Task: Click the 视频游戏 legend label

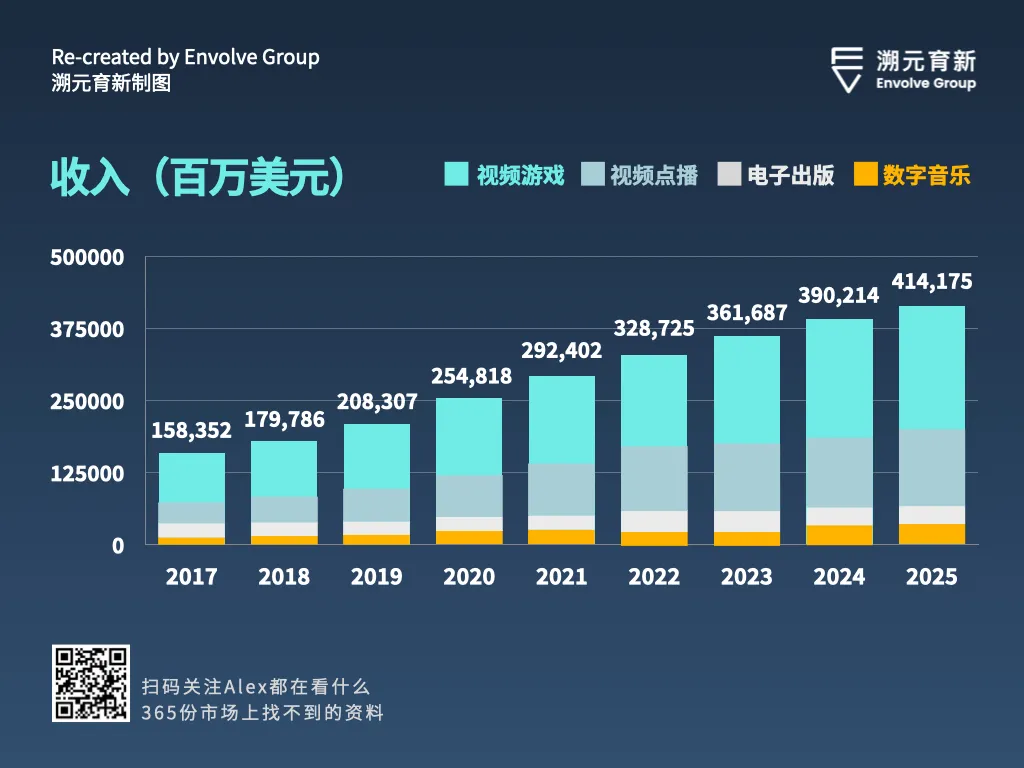Action: (x=520, y=175)
